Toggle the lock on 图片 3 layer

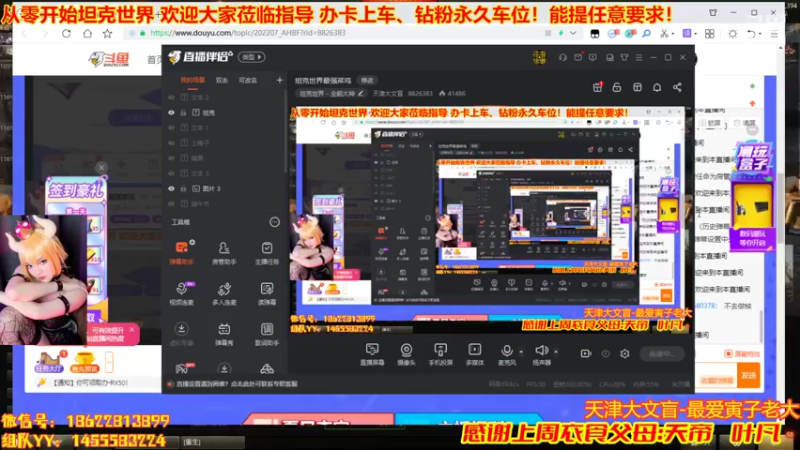coord(184,189)
